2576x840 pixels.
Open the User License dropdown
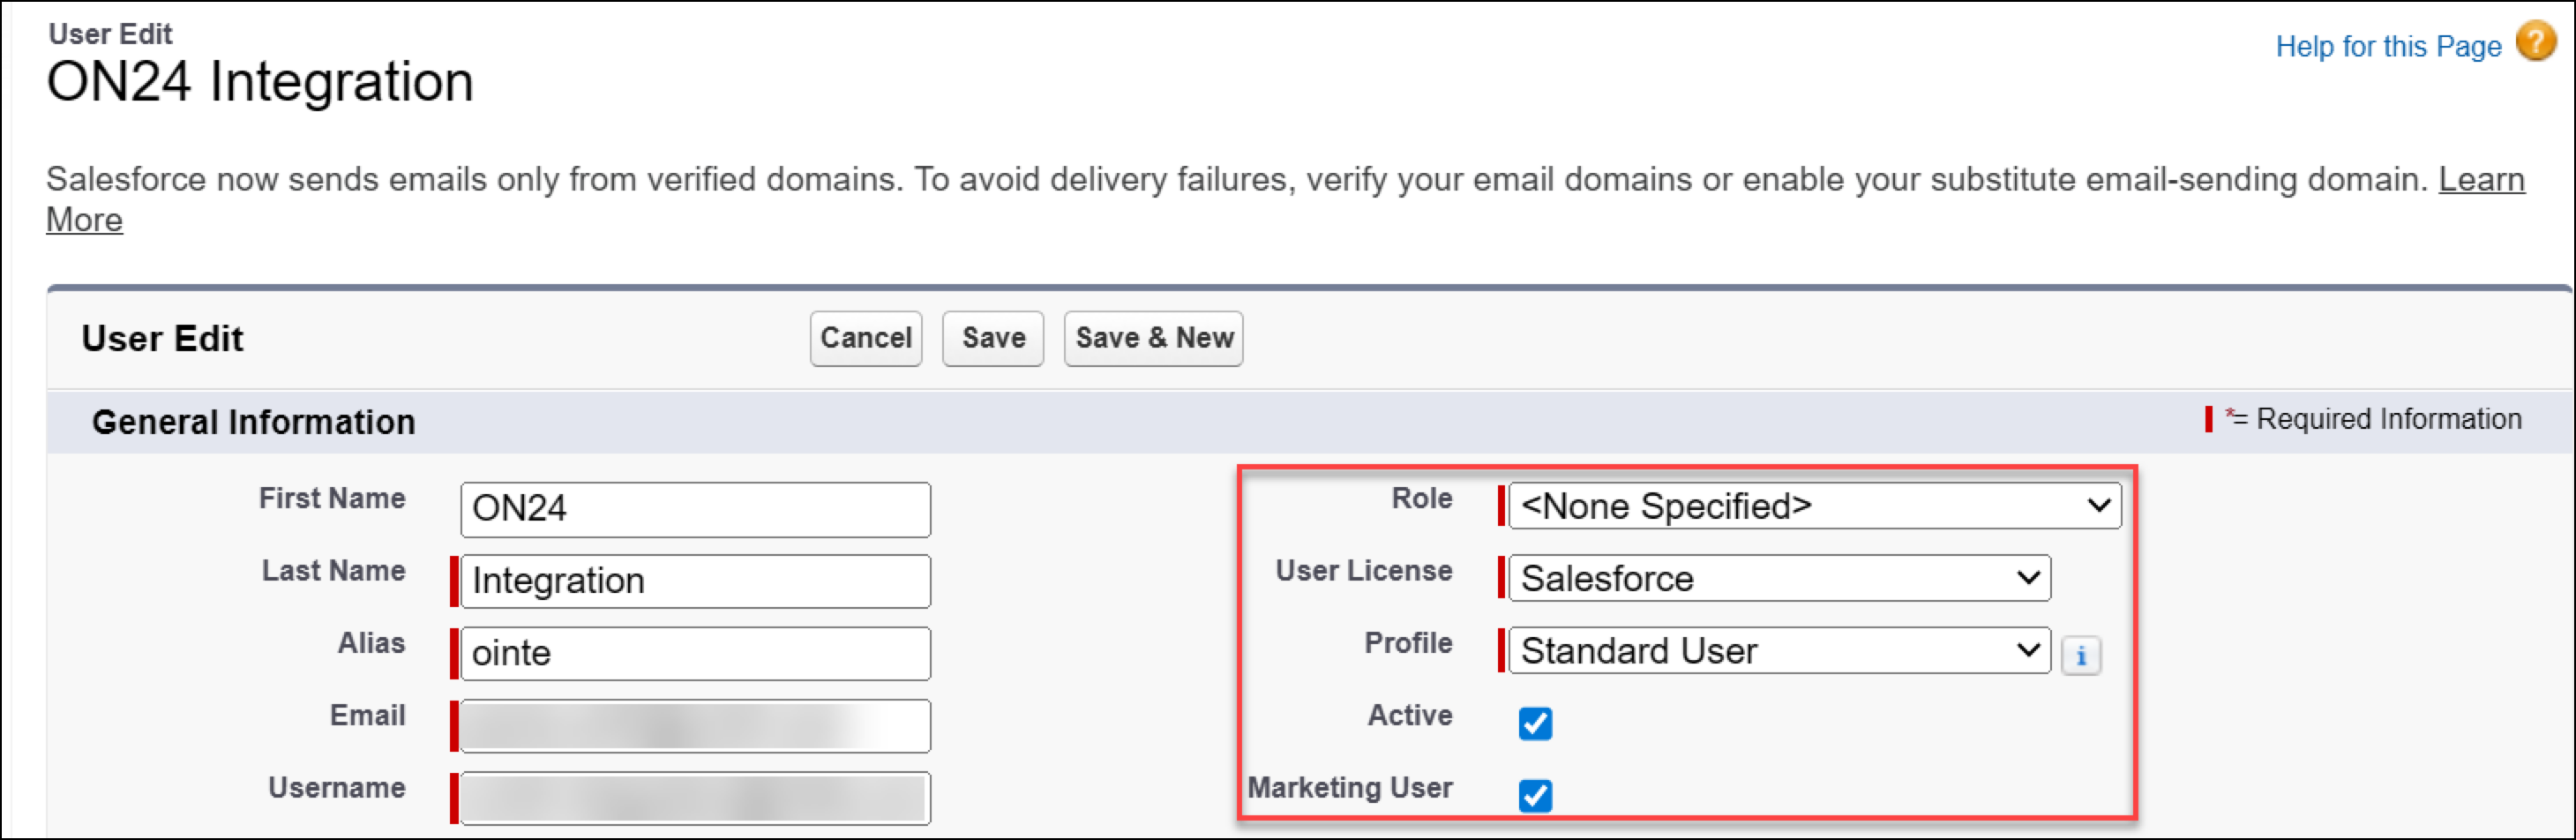click(x=1779, y=578)
